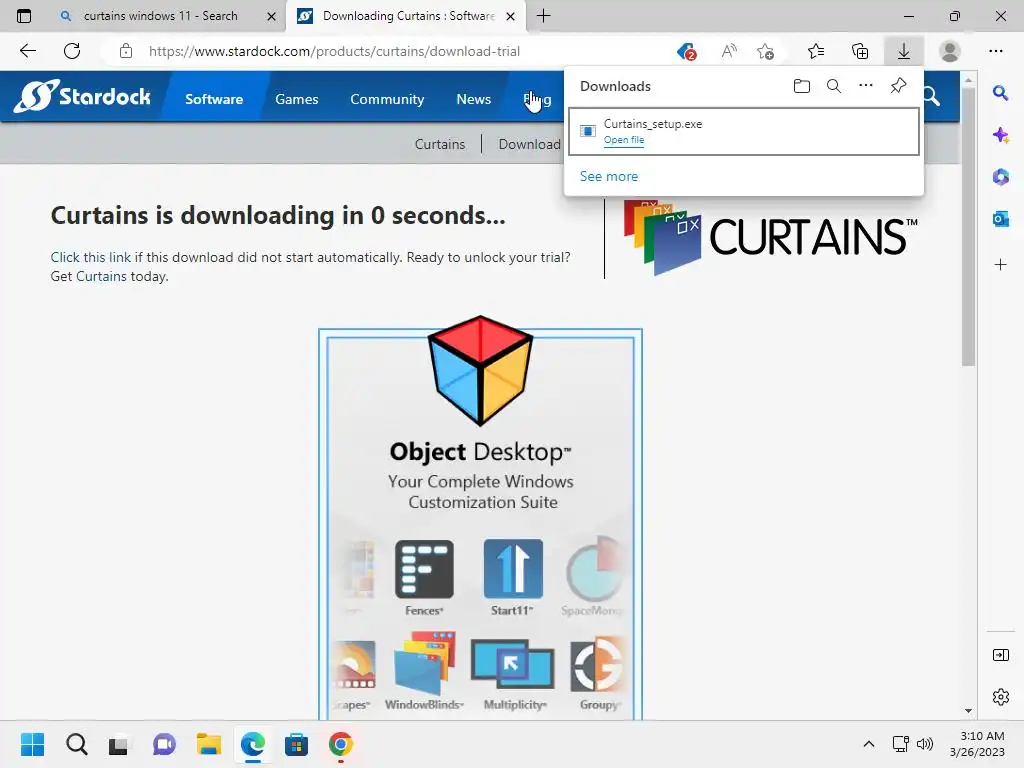1024x768 pixels.
Task: Click the page vertical scrollbar thumb
Action: [x=968, y=227]
